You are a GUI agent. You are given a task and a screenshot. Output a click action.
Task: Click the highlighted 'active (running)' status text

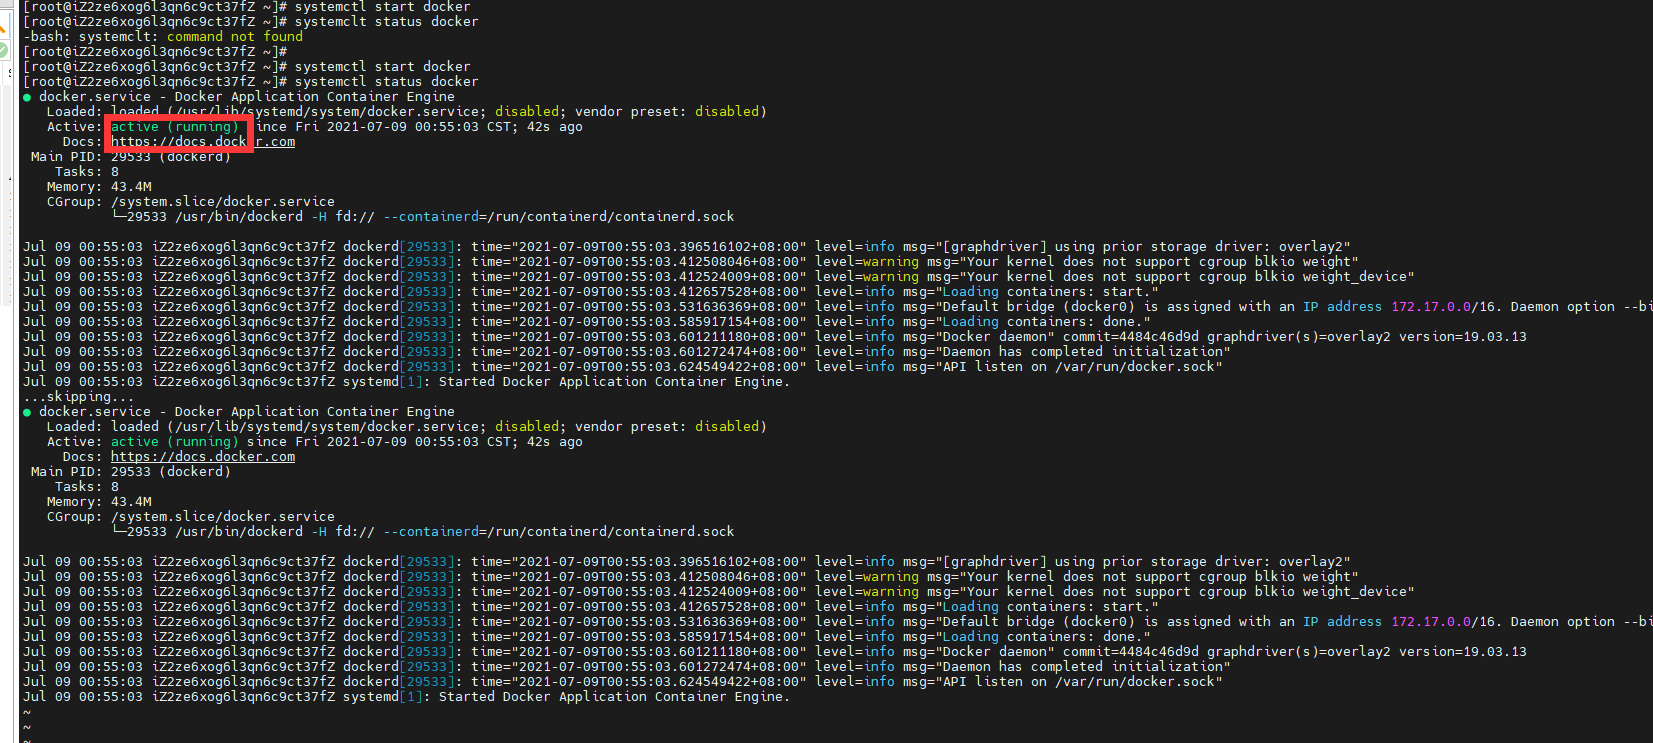(x=174, y=127)
